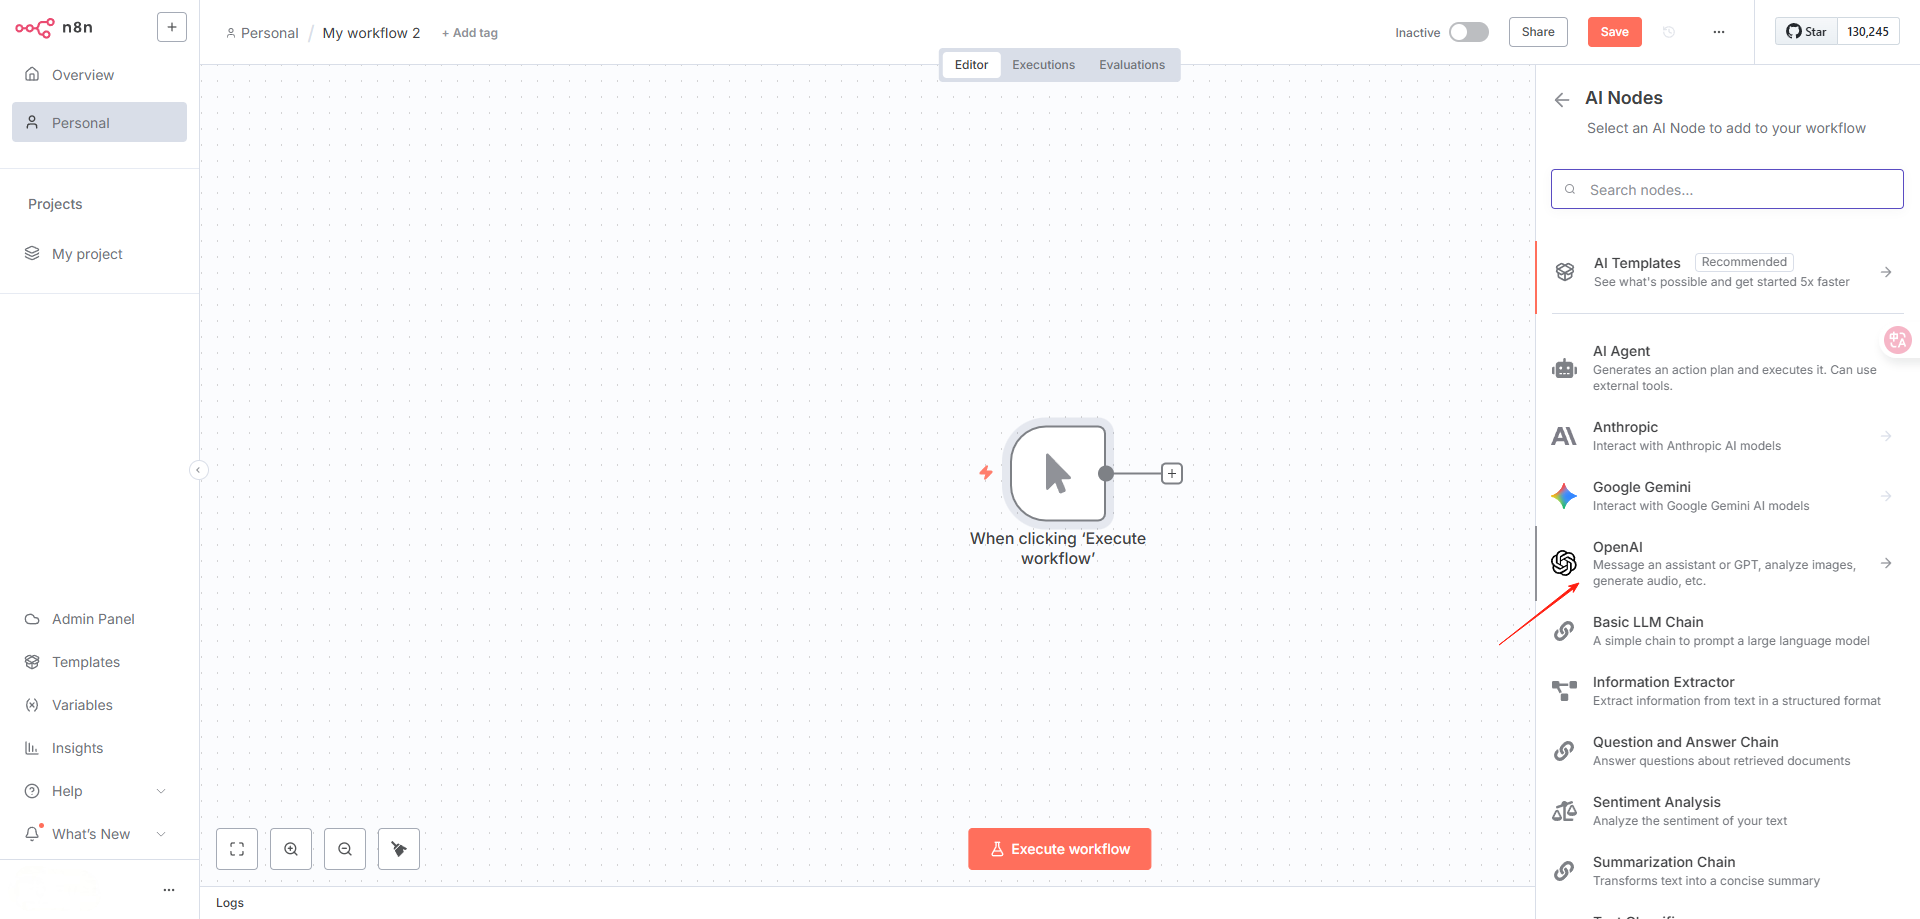Screen dimensions: 1920x919
Task: Click Execute workflow button
Action: point(1059,849)
